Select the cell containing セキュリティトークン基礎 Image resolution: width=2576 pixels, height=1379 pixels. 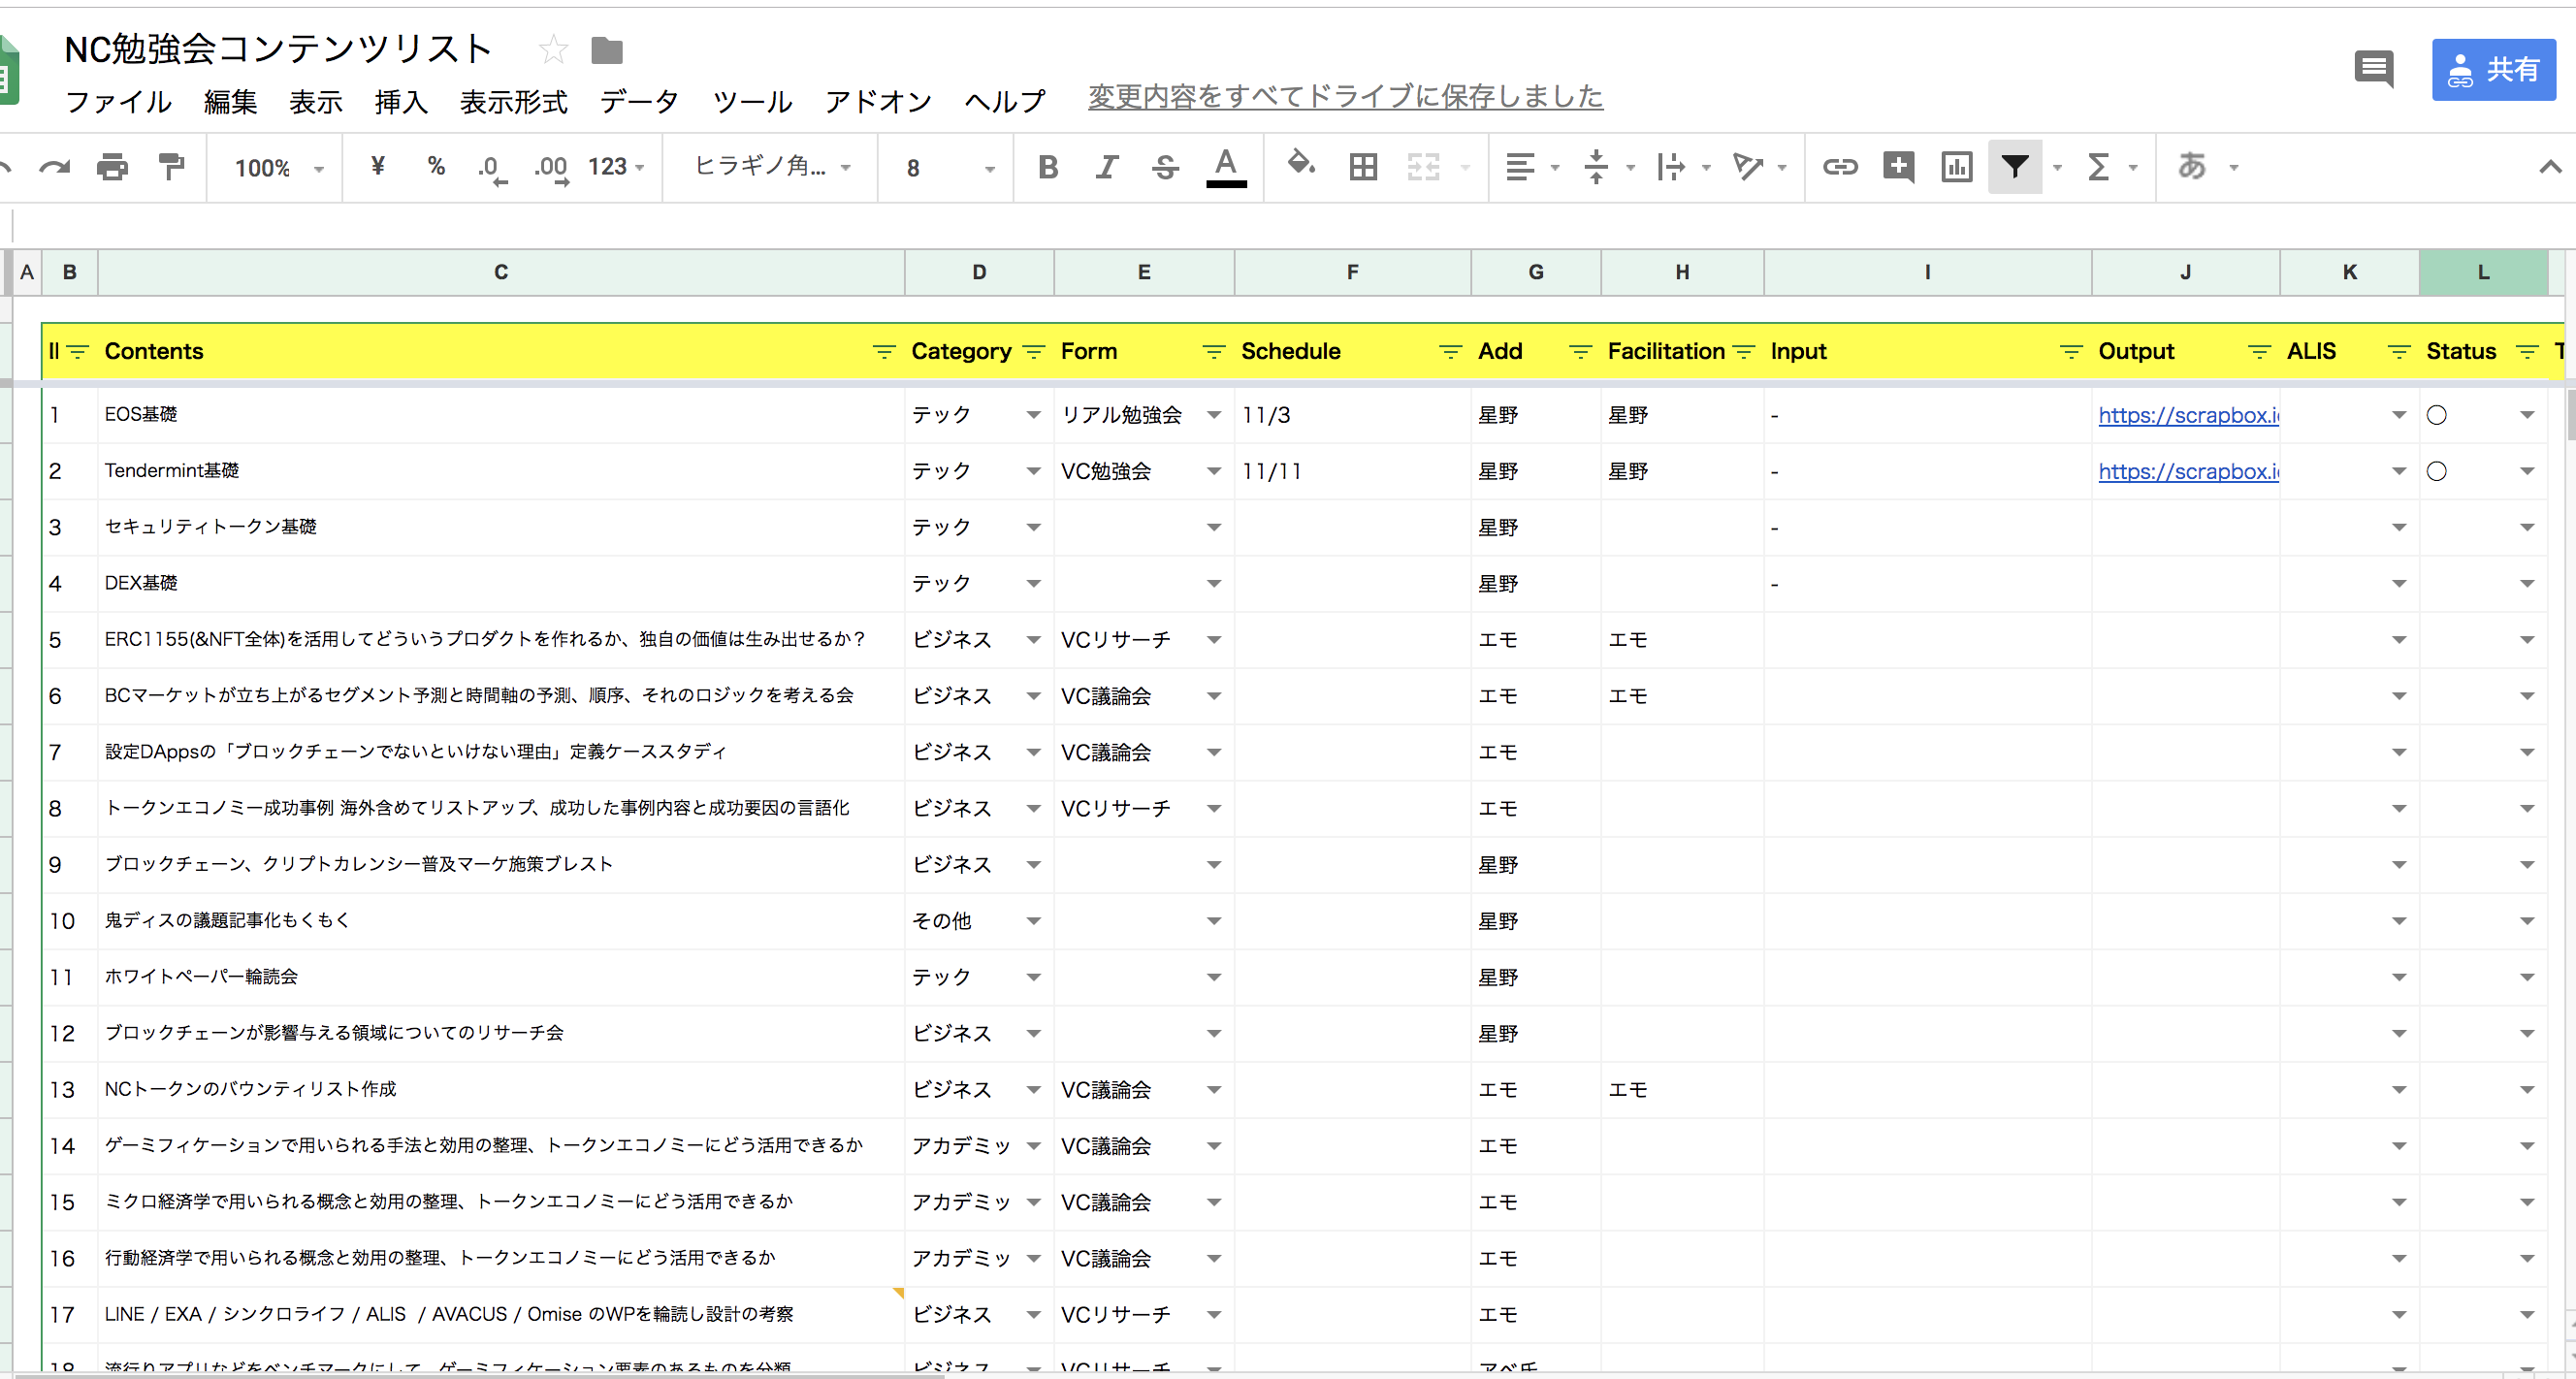point(500,527)
